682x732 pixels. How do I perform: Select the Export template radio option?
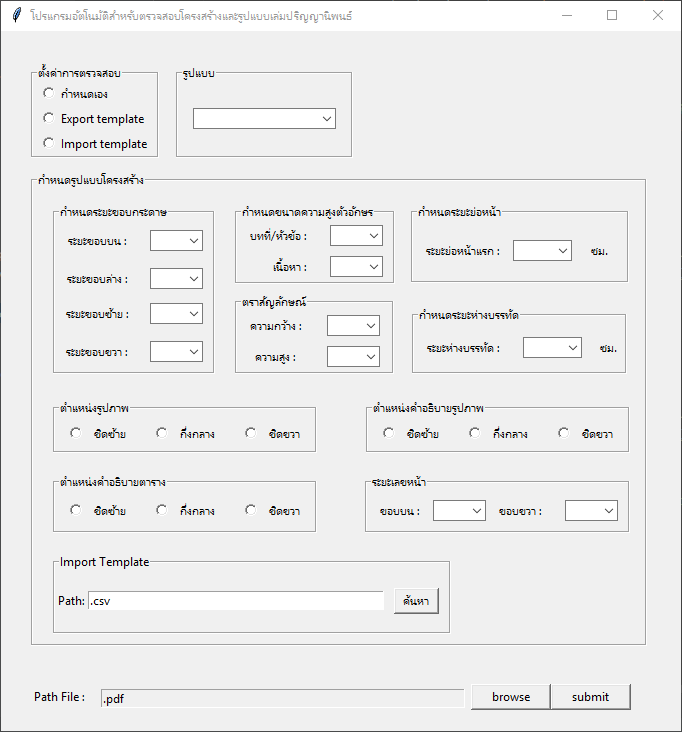(49, 118)
